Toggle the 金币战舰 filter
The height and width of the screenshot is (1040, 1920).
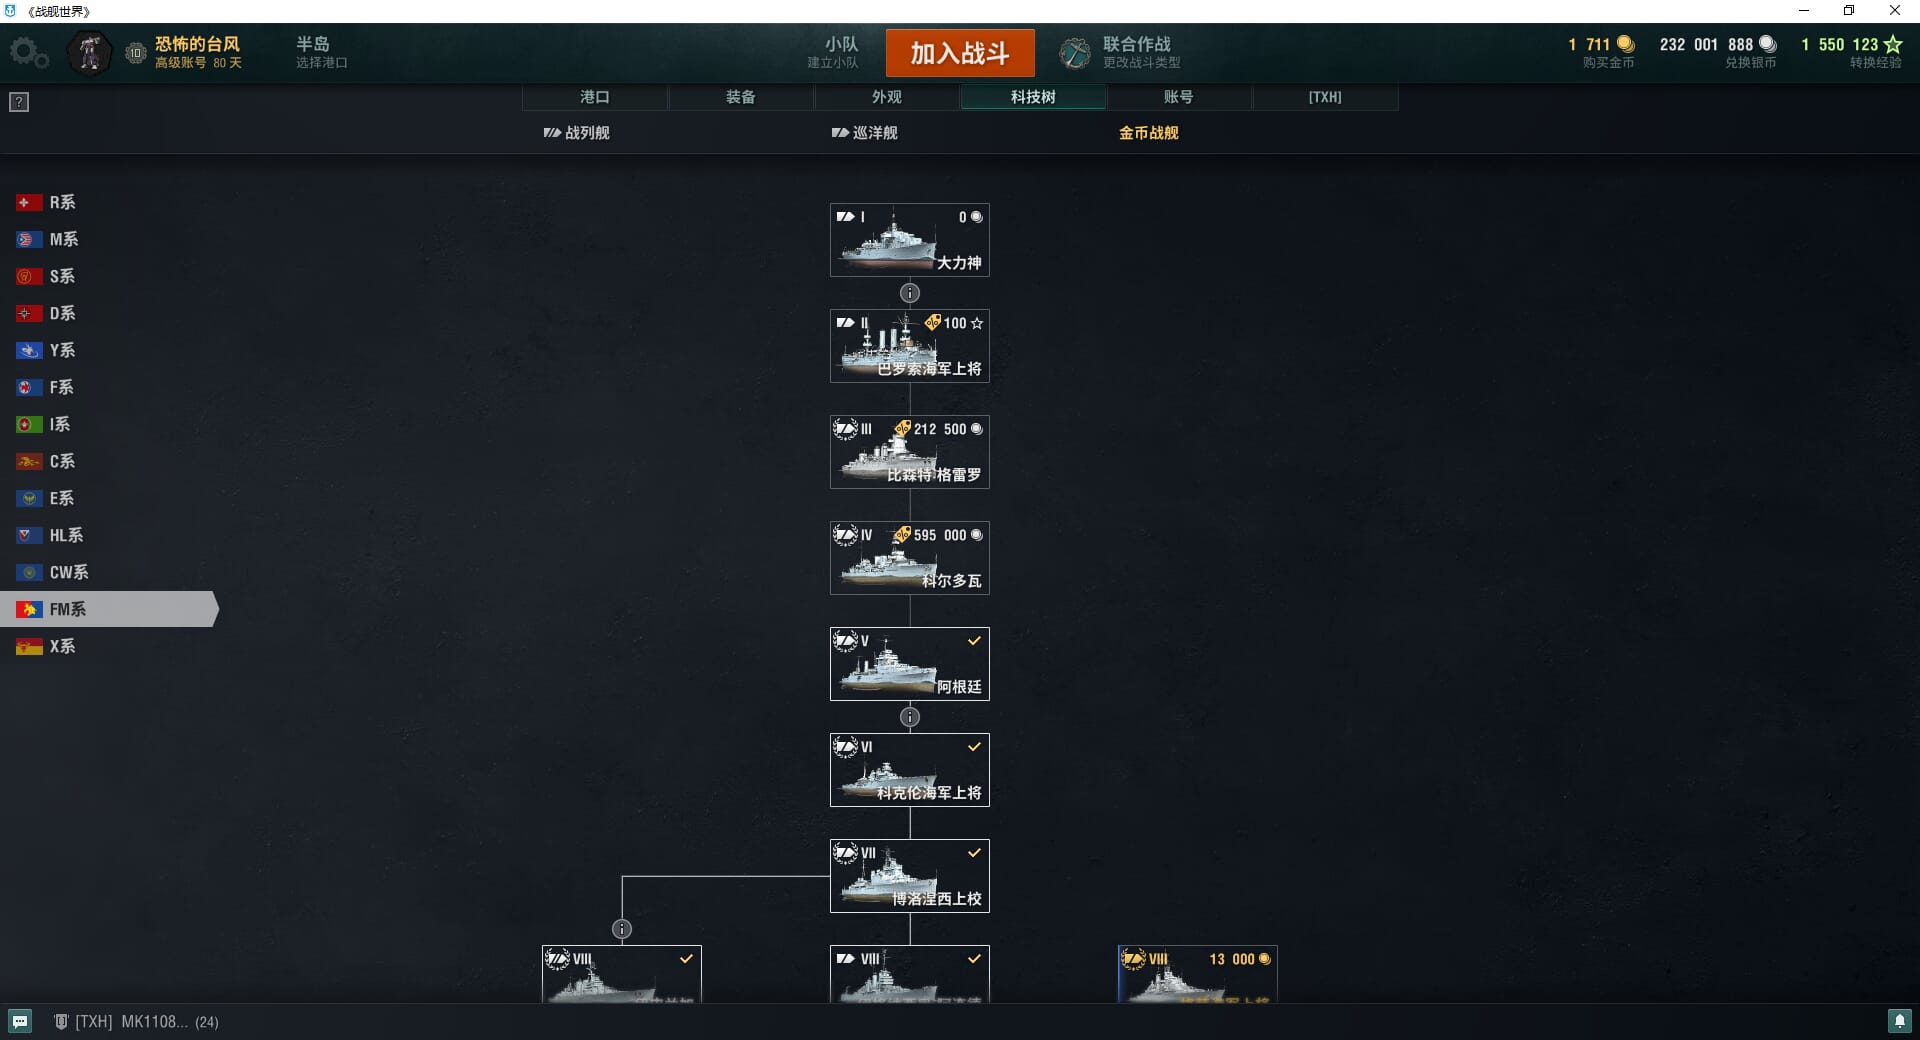point(1148,132)
